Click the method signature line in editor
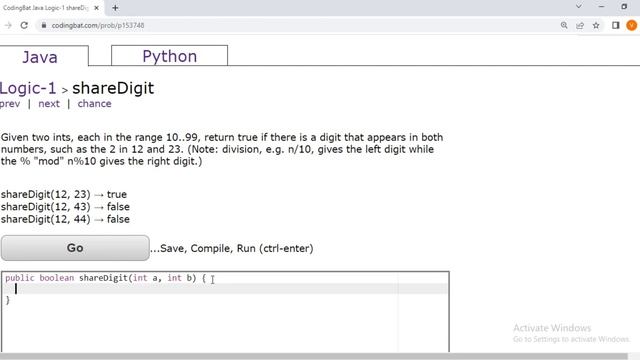This screenshot has width=640, height=360. (x=105, y=278)
